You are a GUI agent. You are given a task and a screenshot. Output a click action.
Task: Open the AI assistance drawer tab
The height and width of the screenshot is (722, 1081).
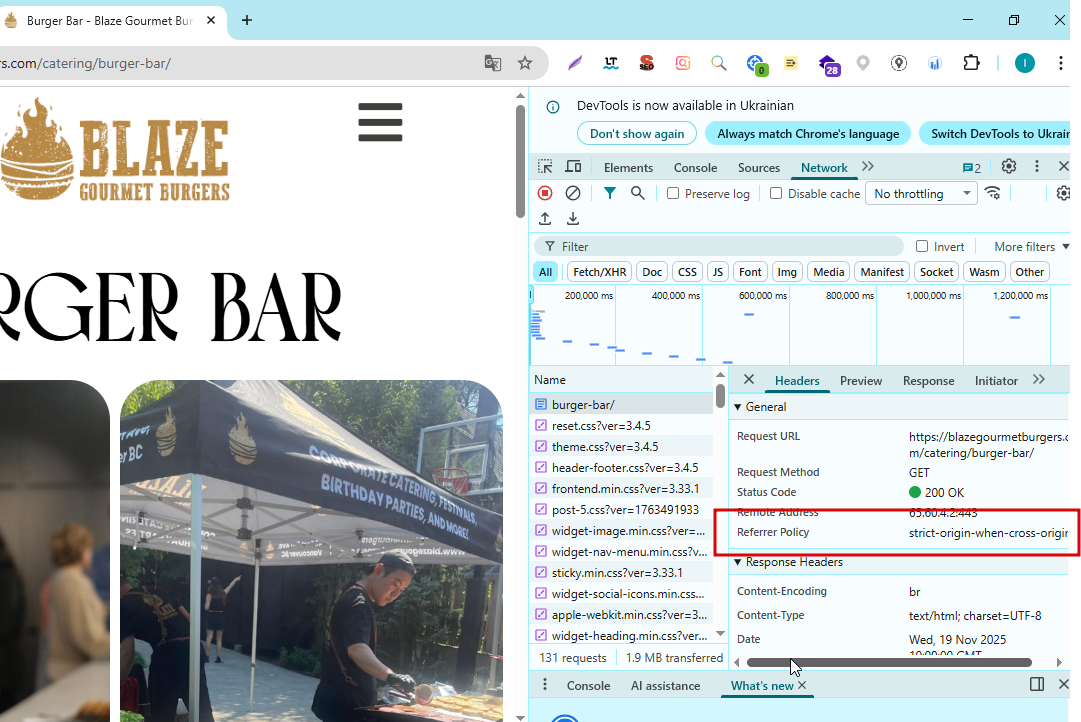click(665, 685)
